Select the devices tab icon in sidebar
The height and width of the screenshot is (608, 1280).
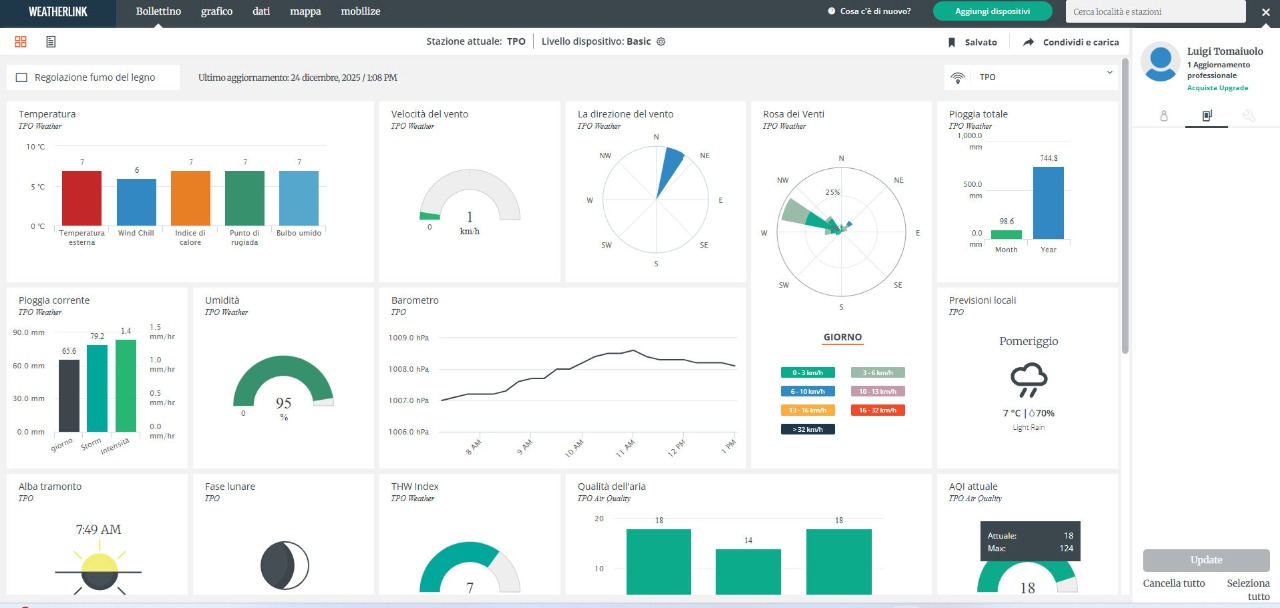[1207, 116]
